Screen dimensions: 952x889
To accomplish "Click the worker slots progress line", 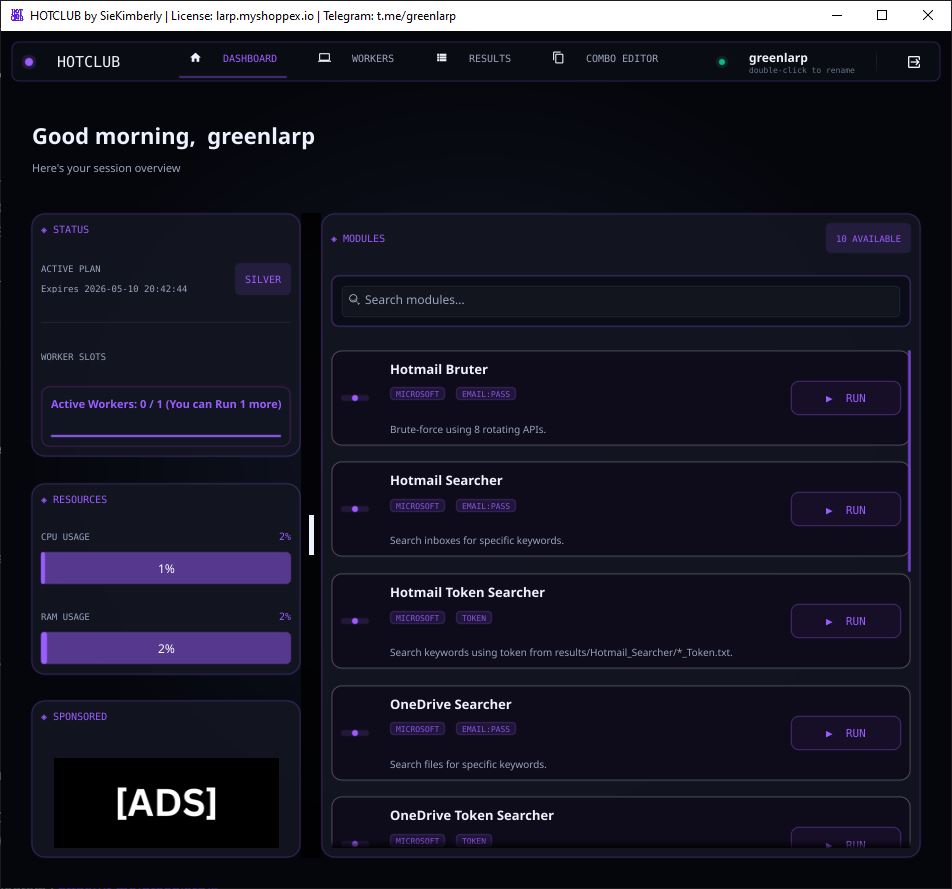I will (x=166, y=435).
